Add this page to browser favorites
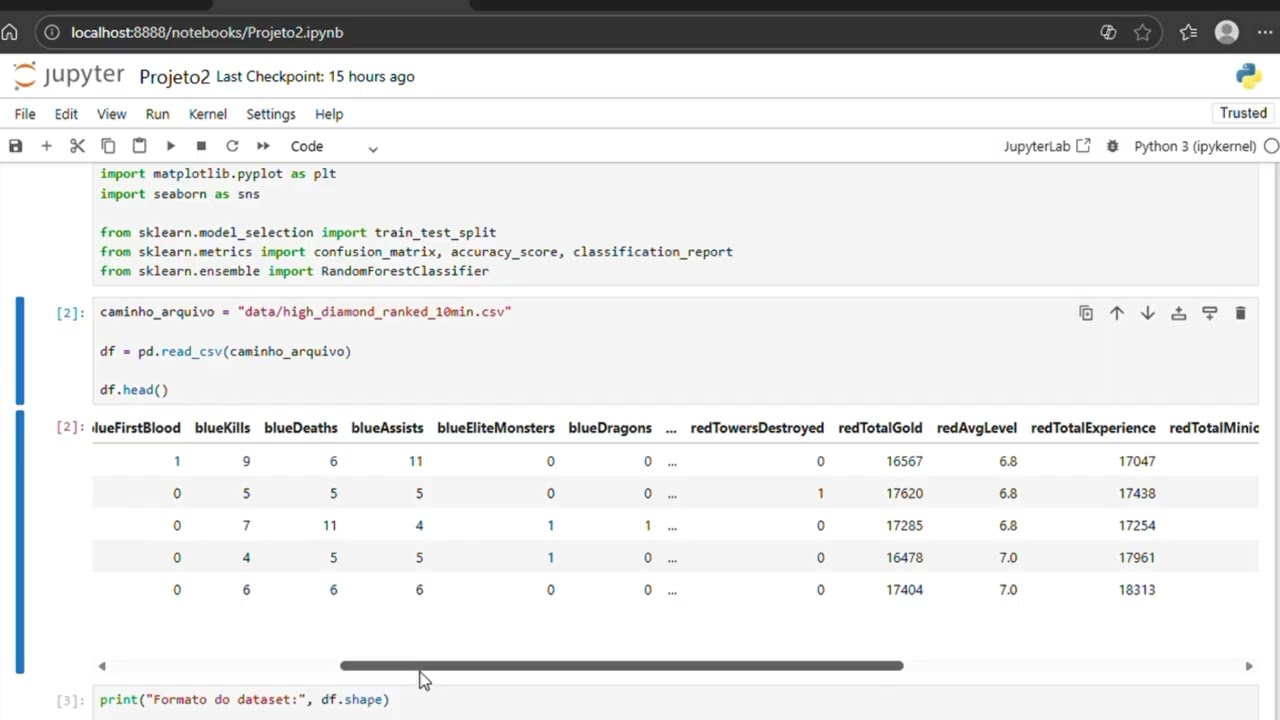Image resolution: width=1280 pixels, height=720 pixels. 1142,32
